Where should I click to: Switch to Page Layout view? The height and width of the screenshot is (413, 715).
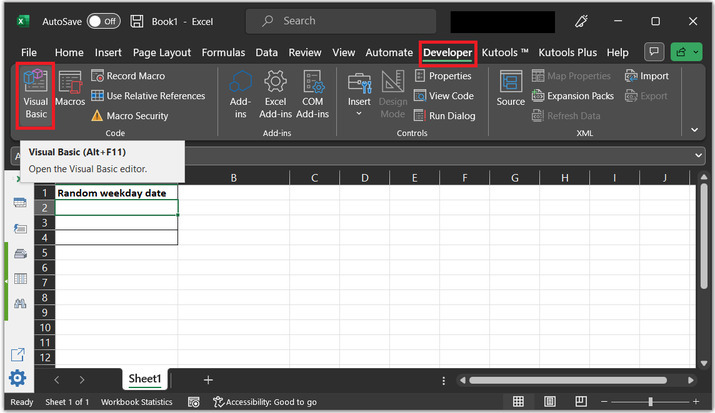(x=549, y=402)
